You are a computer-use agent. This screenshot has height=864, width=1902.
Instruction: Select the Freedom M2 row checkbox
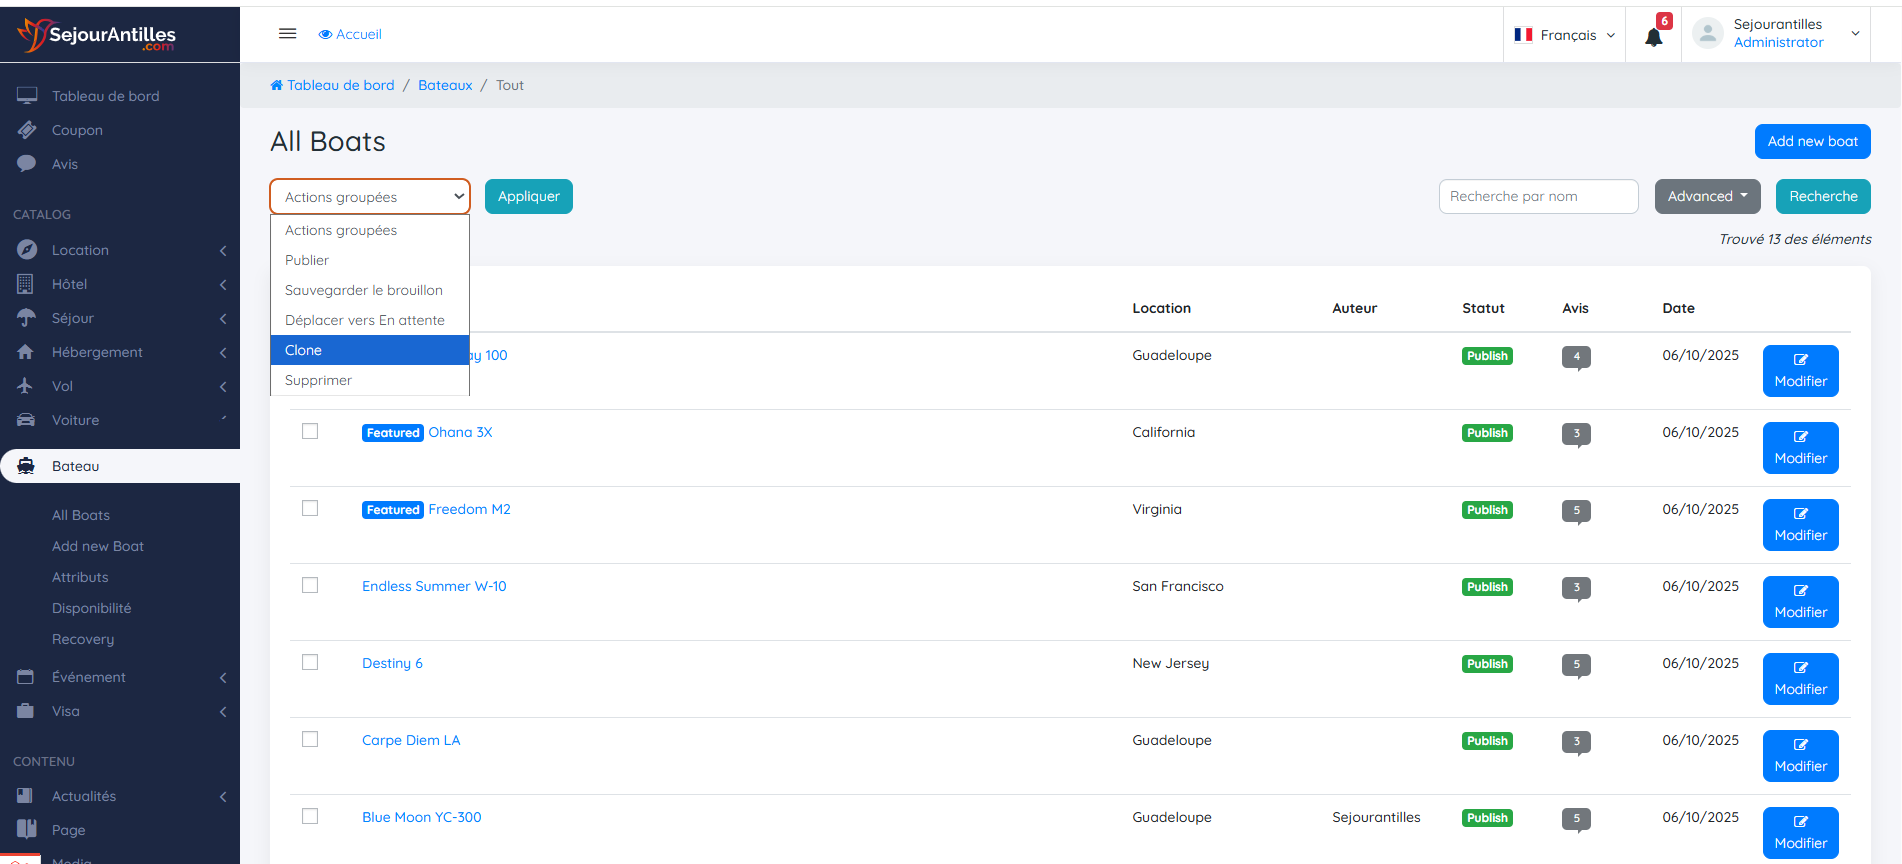[x=310, y=508]
